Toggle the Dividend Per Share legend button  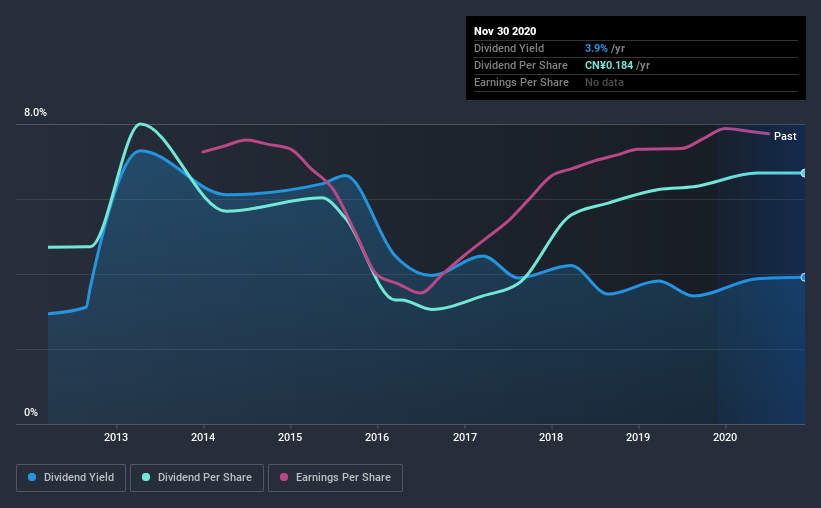pos(197,478)
